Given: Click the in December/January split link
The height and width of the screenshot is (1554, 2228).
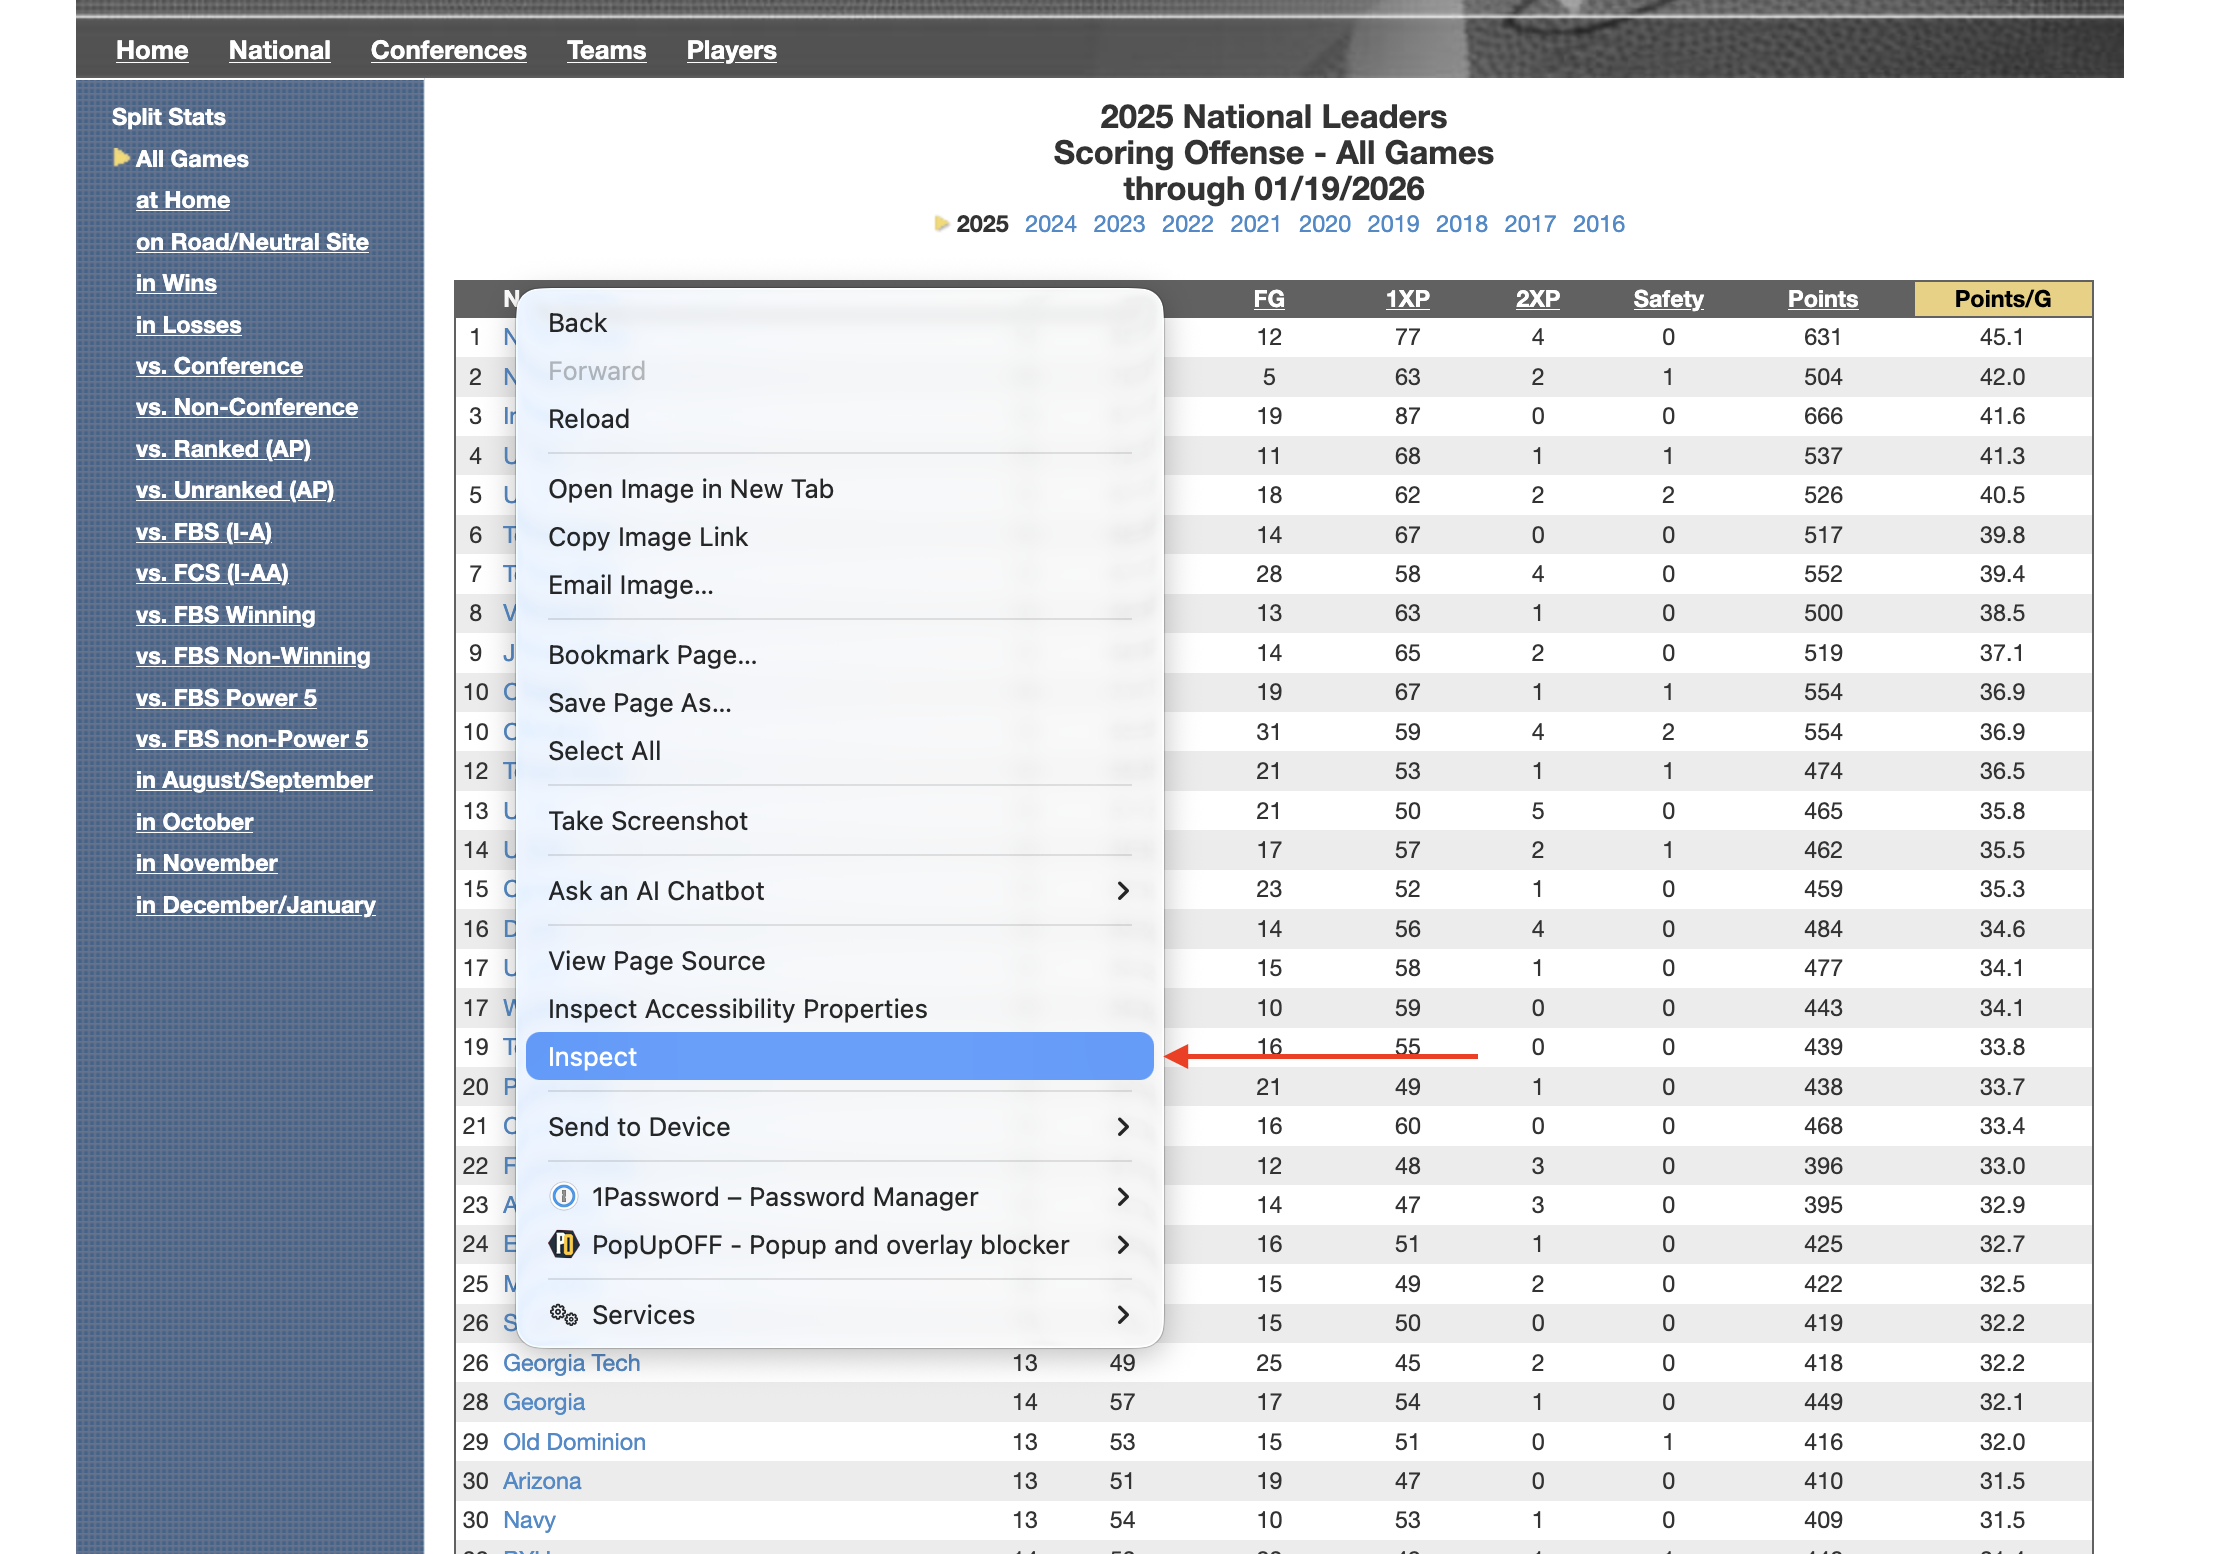Looking at the screenshot, I should point(255,904).
